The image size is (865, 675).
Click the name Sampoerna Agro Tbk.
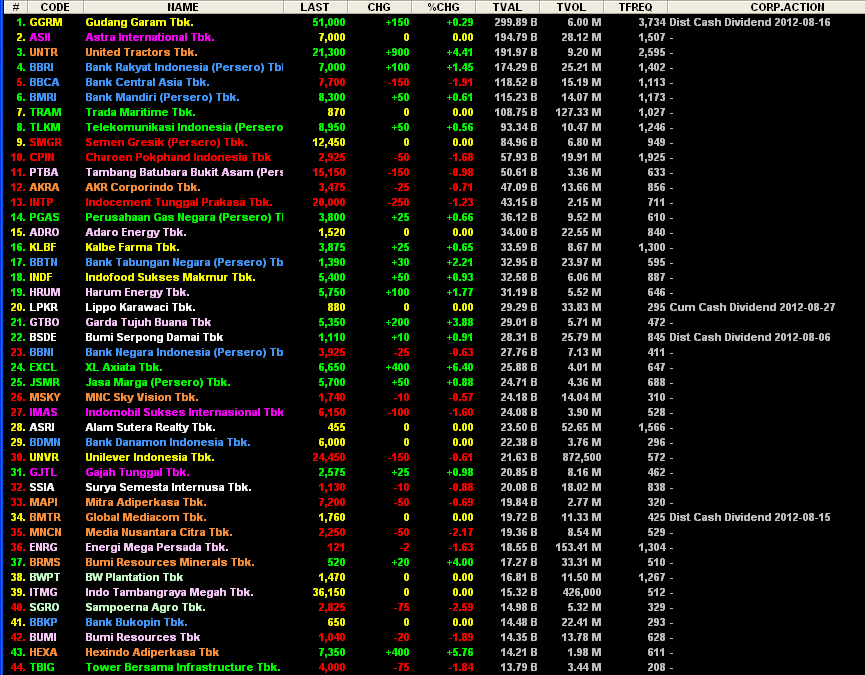pyautogui.click(x=145, y=607)
